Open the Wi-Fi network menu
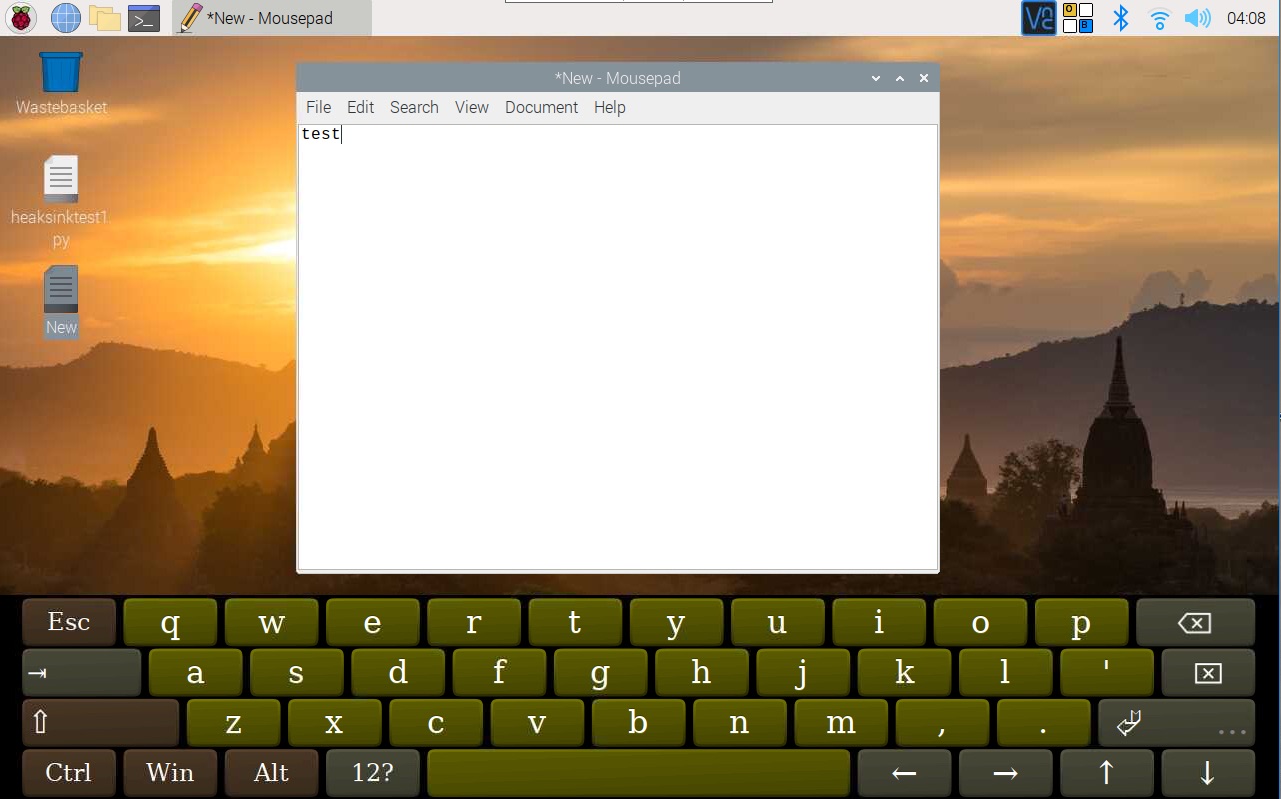The image size is (1281, 799). (1159, 18)
